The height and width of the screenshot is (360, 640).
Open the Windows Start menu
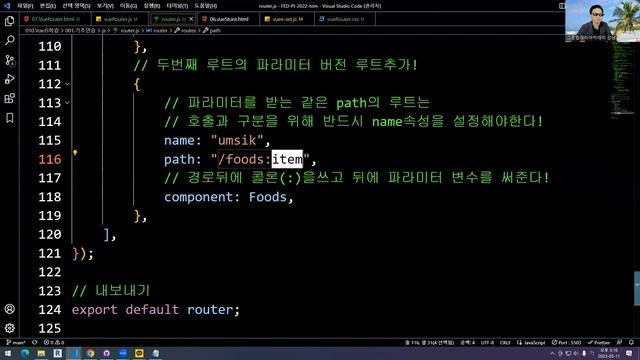click(x=8, y=353)
